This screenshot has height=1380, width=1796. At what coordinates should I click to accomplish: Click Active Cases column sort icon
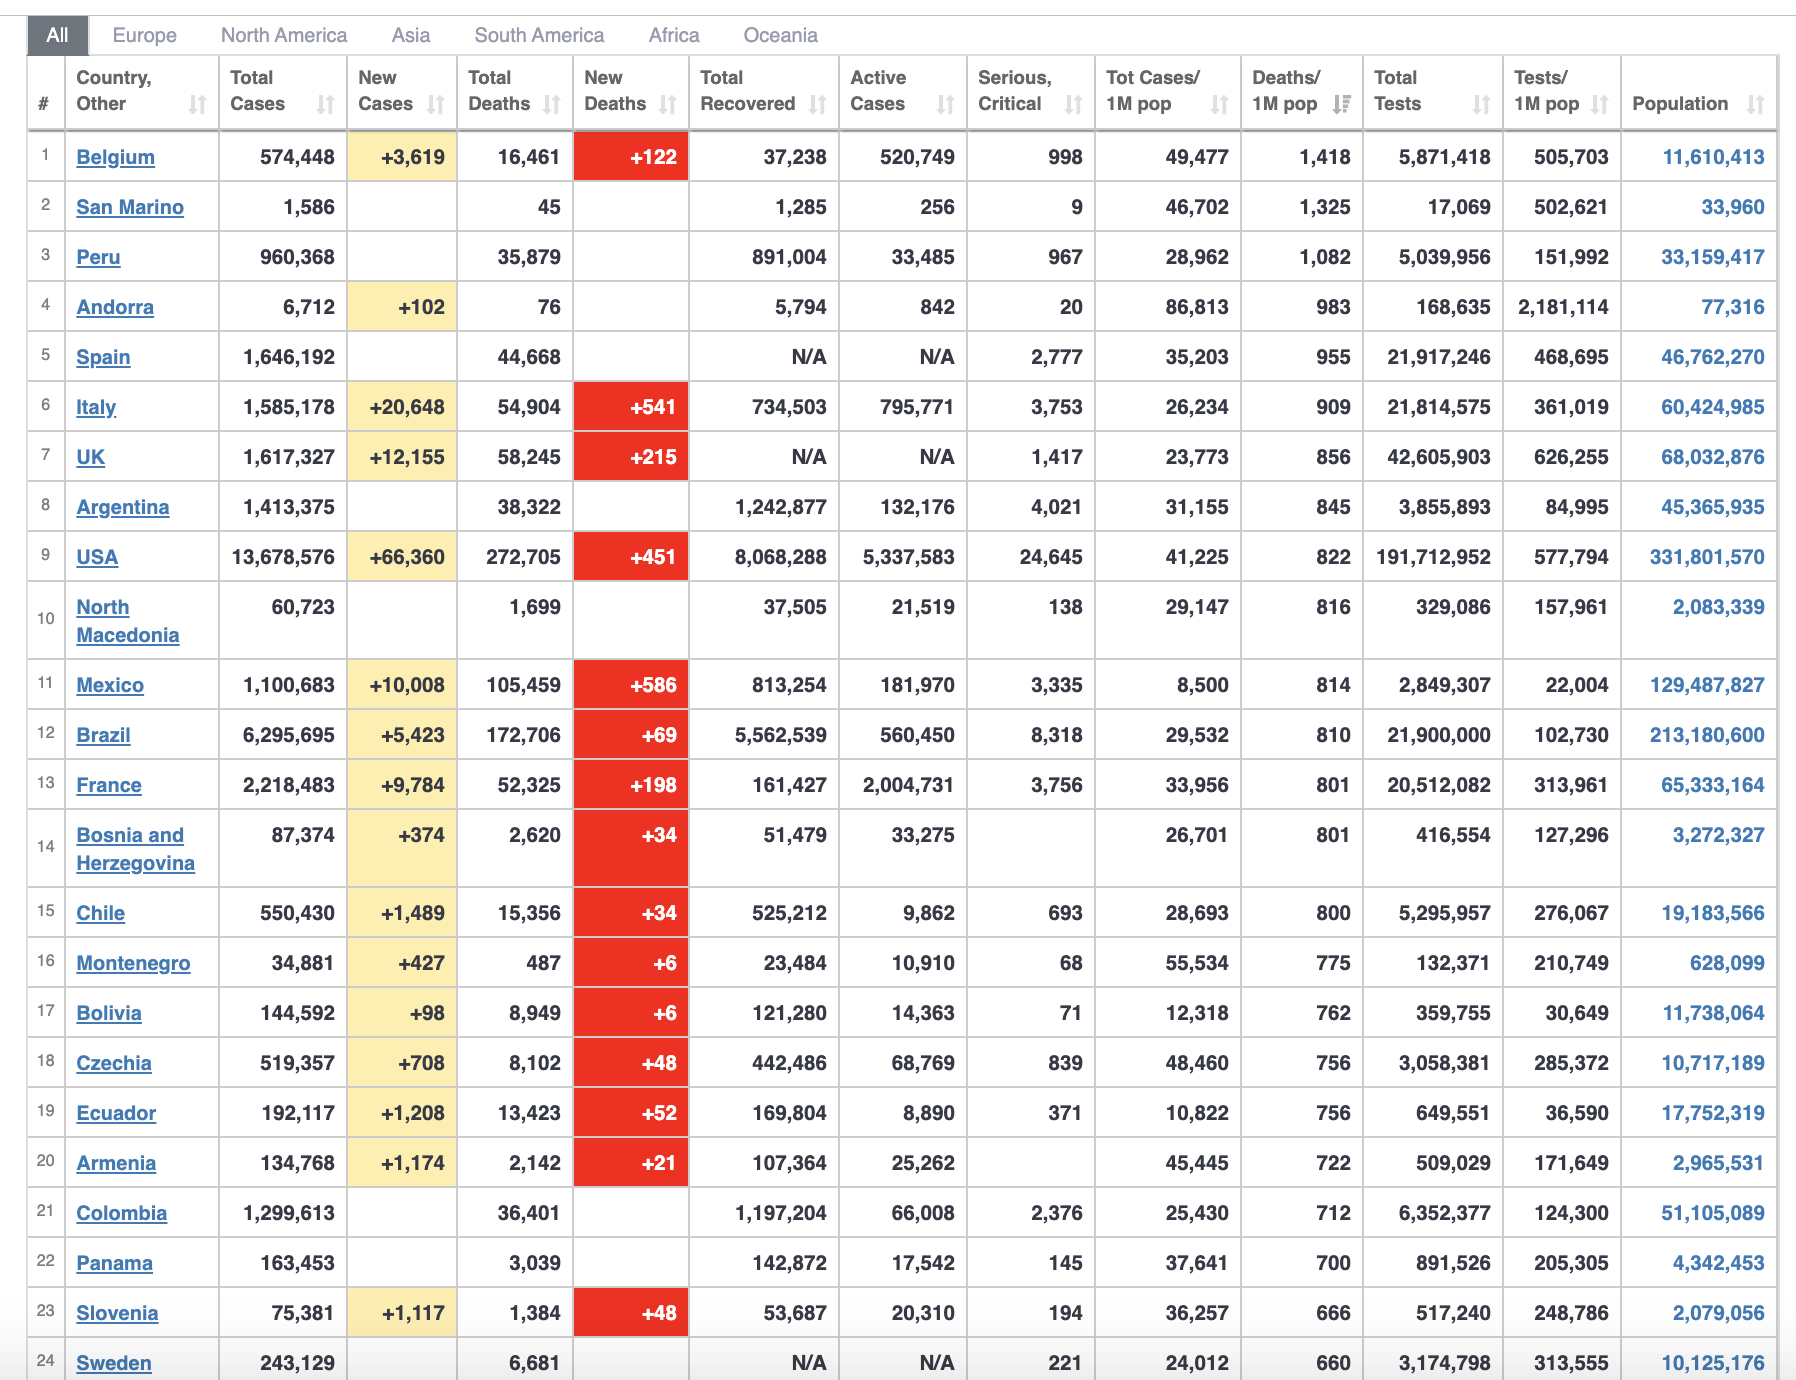pyautogui.click(x=945, y=104)
